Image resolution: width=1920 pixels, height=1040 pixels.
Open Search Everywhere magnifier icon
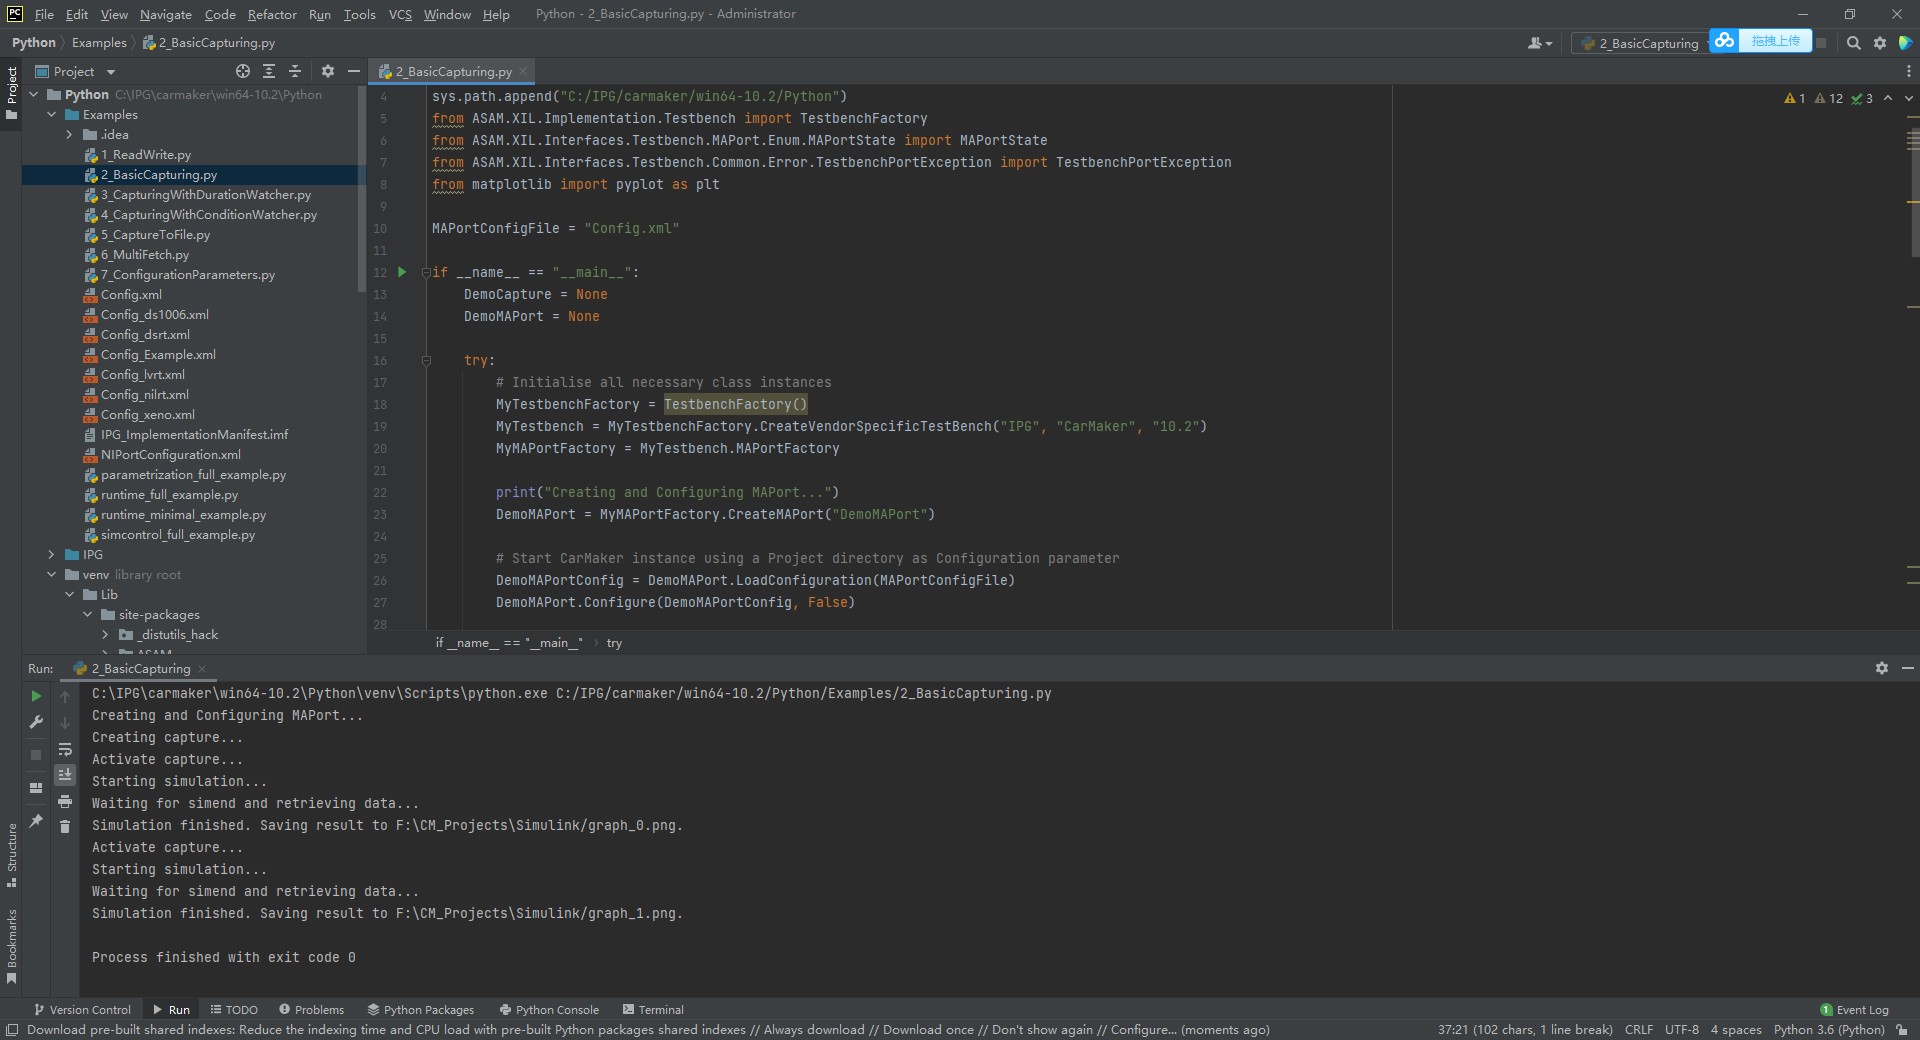[x=1853, y=43]
